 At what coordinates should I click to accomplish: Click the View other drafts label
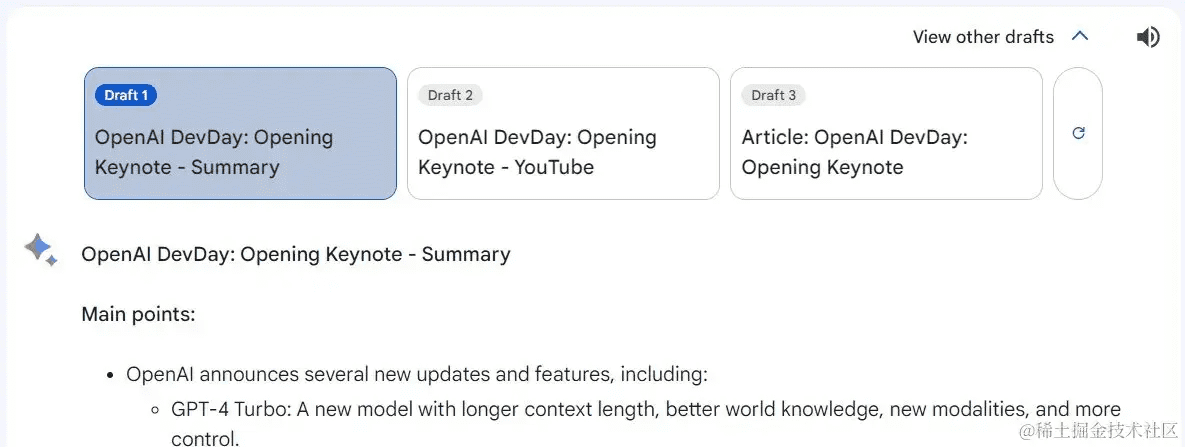[983, 37]
